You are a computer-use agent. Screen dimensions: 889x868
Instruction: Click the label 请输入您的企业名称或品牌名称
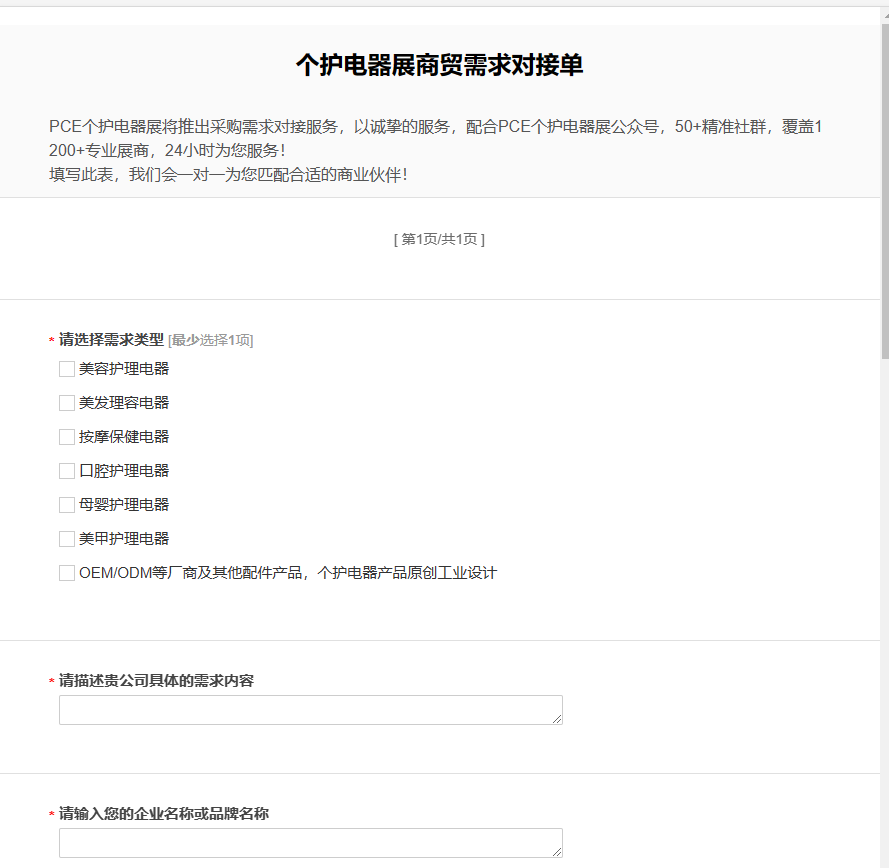point(164,814)
